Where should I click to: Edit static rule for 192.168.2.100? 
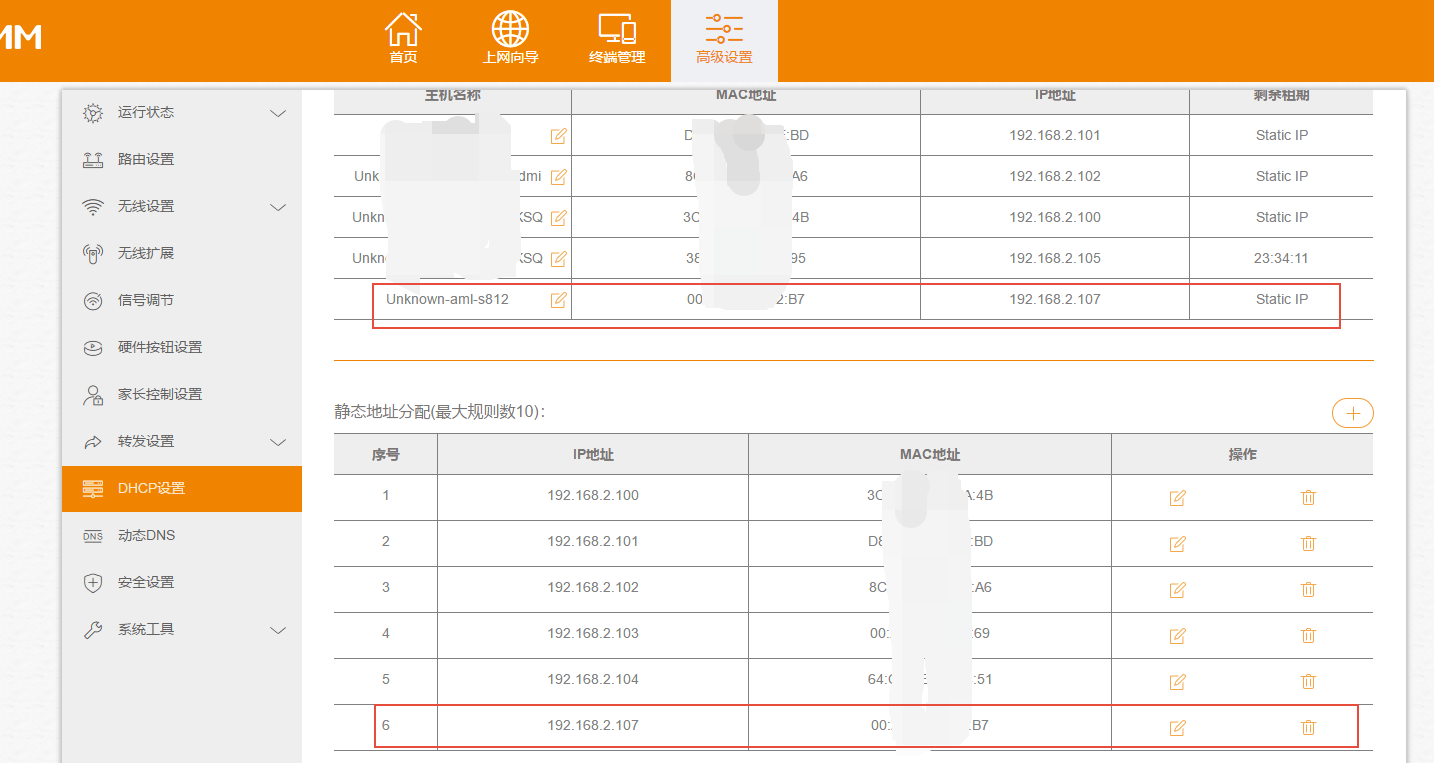tap(1177, 497)
